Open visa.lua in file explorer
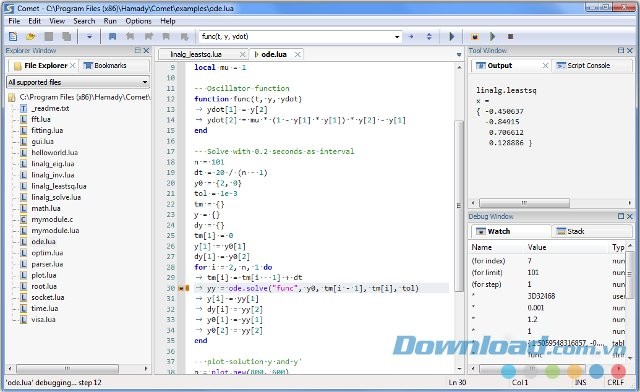The width and height of the screenshot is (640, 392). (x=43, y=319)
